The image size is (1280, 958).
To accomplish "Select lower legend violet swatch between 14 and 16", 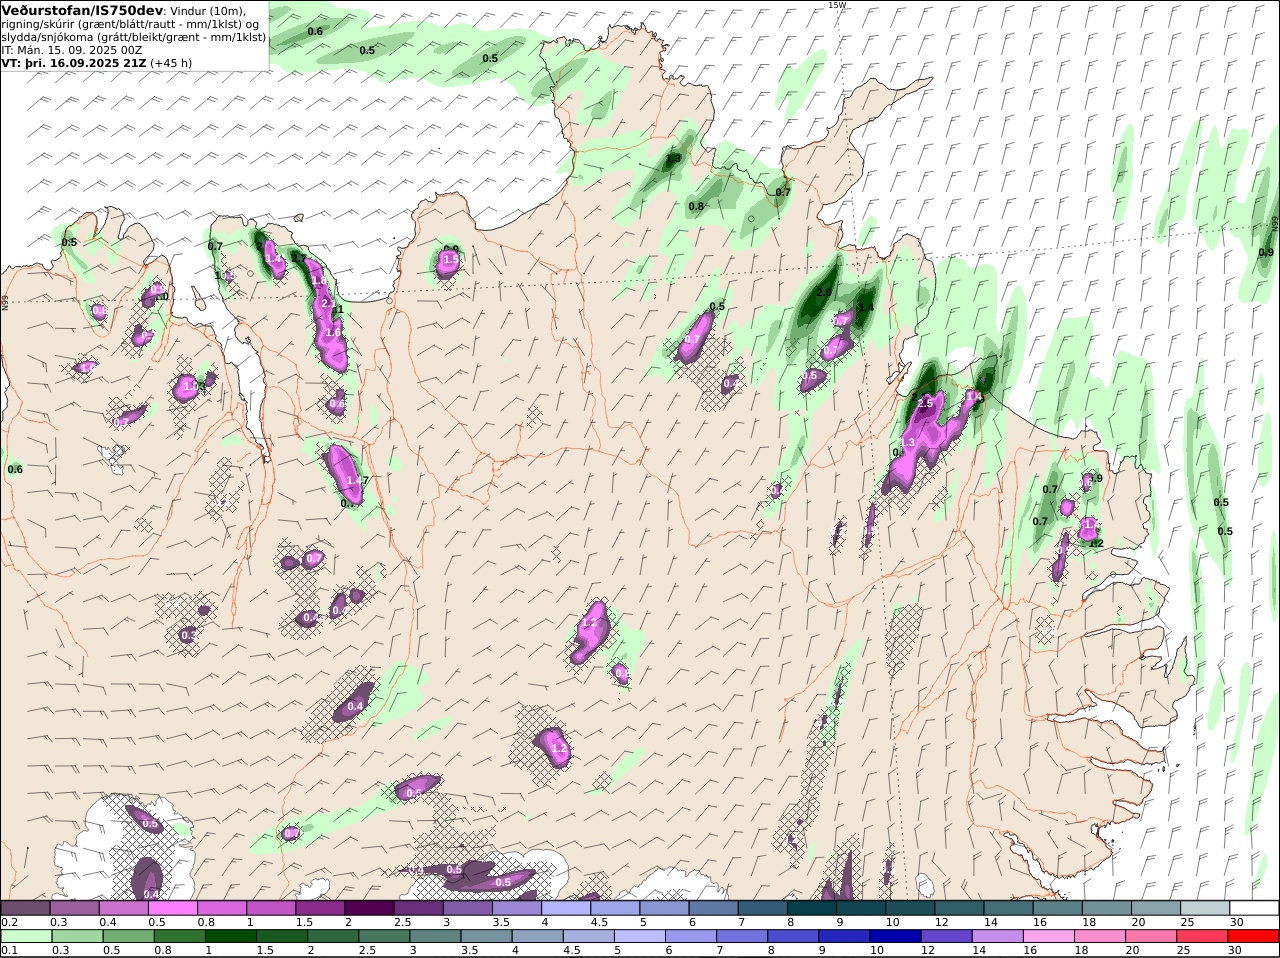I will point(999,936).
